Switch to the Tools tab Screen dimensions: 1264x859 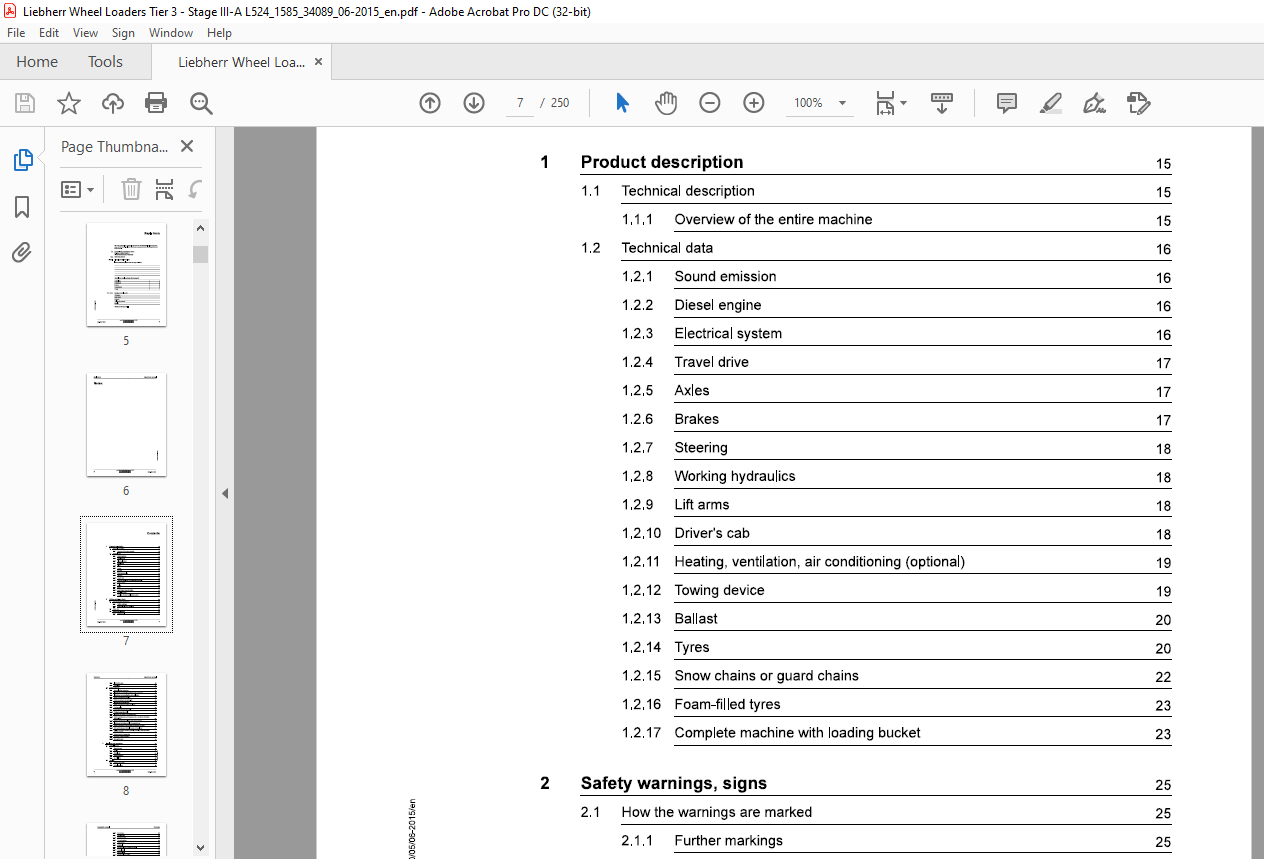point(105,62)
